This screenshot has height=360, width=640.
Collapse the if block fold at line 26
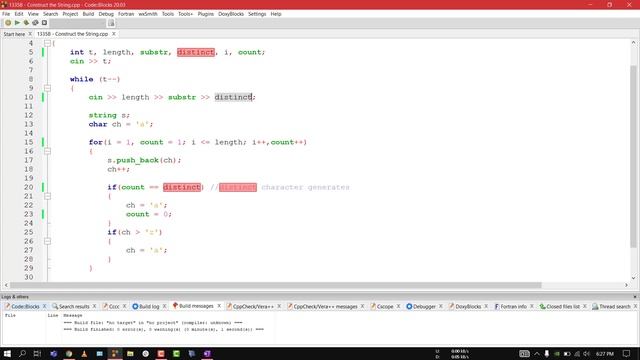click(x=47, y=241)
